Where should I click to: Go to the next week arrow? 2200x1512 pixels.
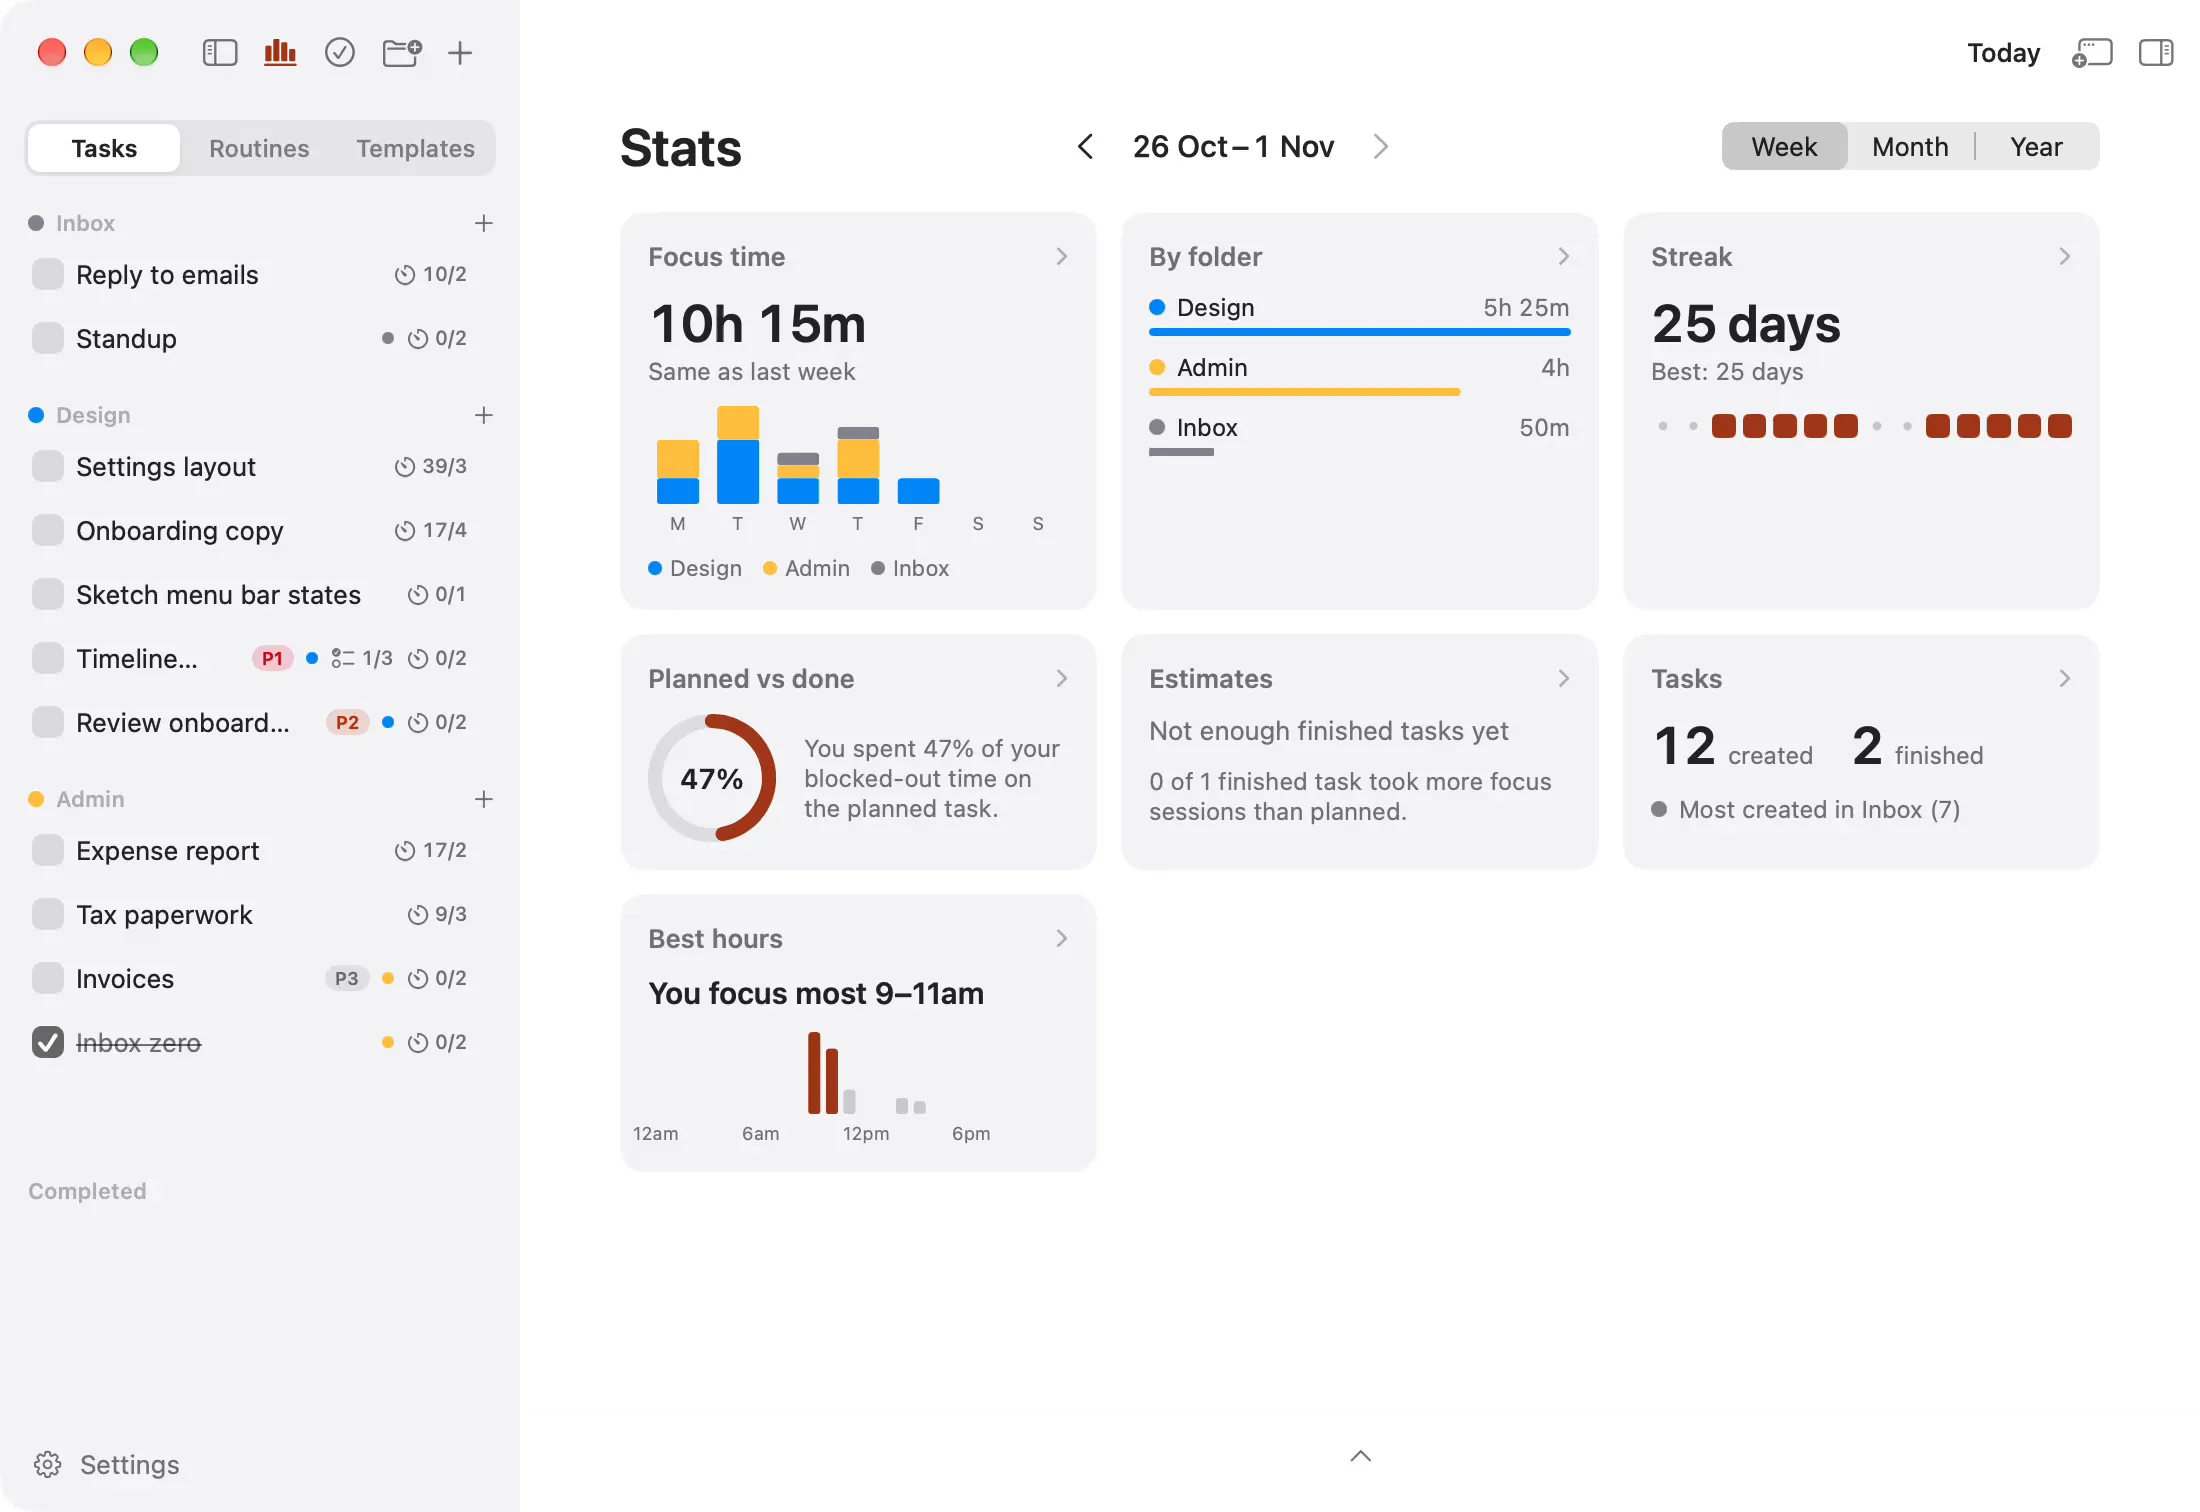click(x=1381, y=147)
